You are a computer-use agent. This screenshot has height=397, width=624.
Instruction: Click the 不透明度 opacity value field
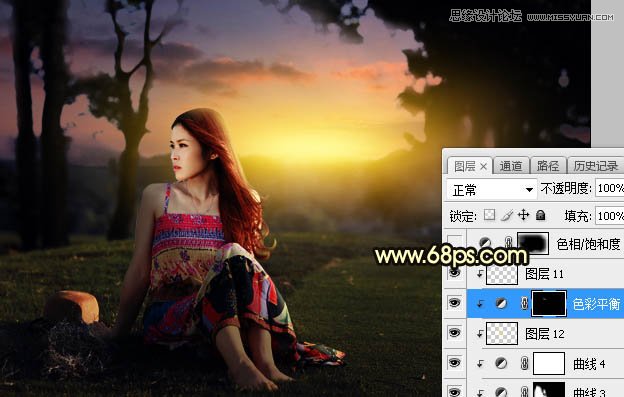click(x=609, y=188)
